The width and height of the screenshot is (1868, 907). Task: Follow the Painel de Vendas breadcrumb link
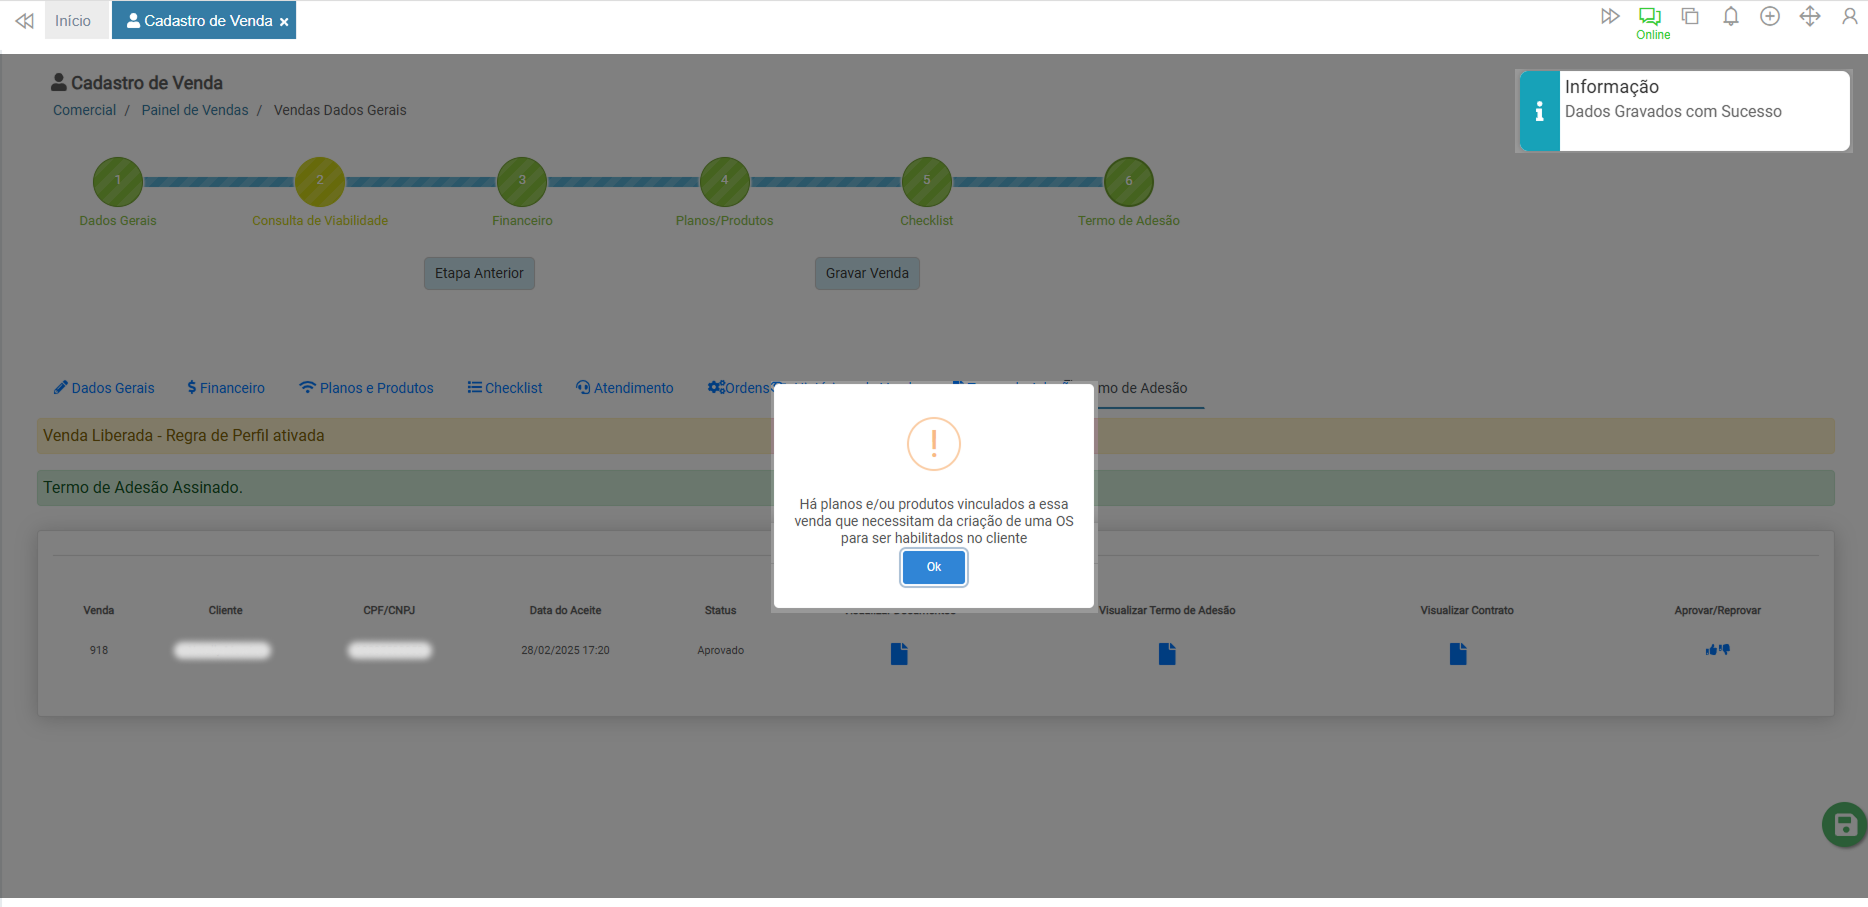195,110
